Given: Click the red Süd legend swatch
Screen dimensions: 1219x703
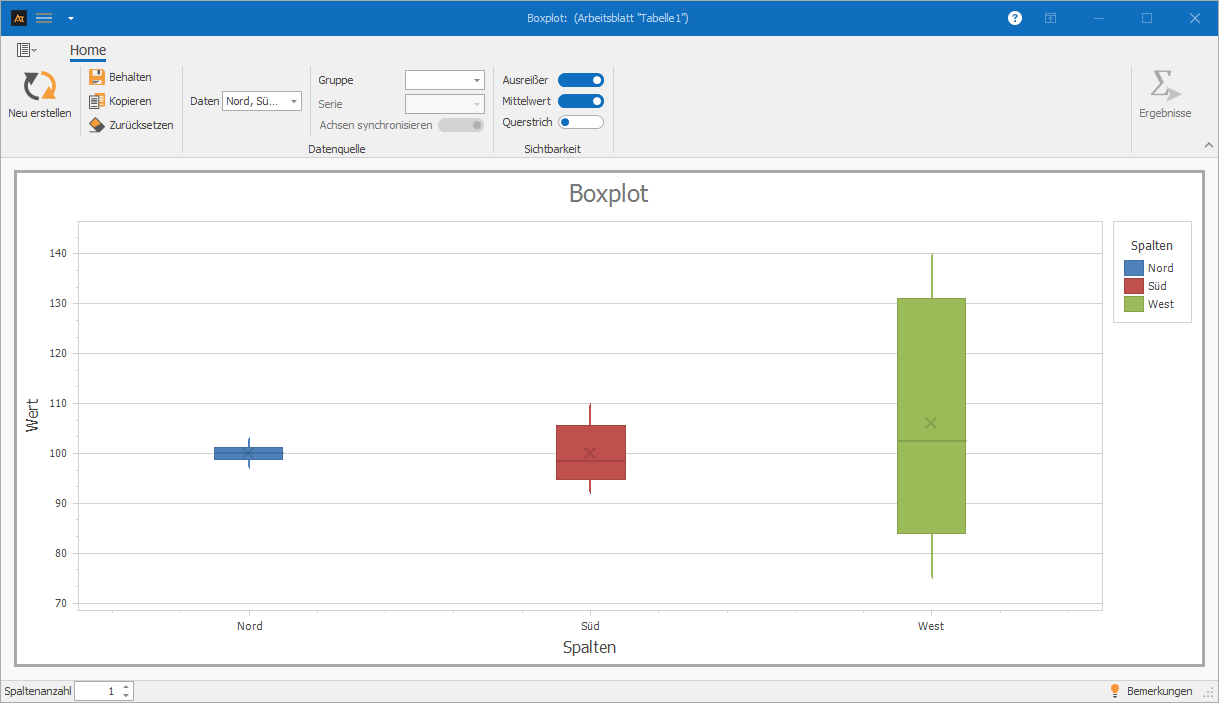Looking at the screenshot, I should tap(1134, 286).
